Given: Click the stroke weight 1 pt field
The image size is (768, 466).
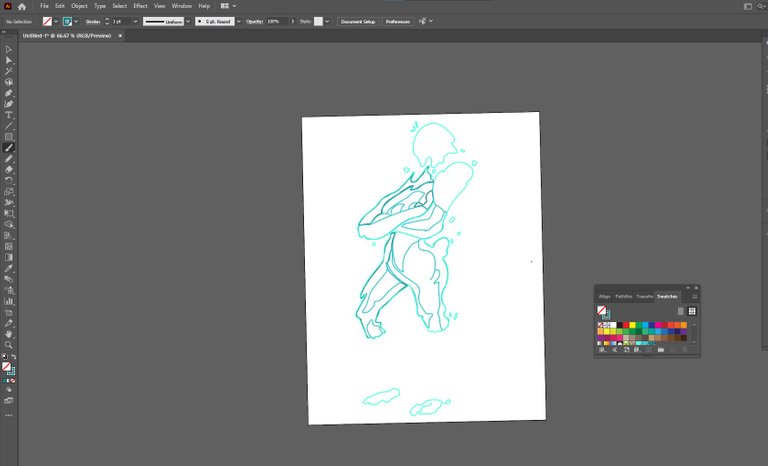Looking at the screenshot, I should pos(121,22).
